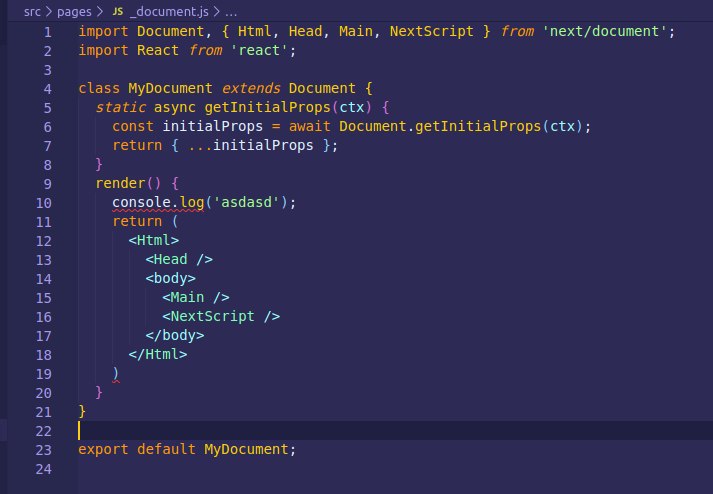Viewport: 713px width, 494px height.
Task: Click line number 10 in the gutter
Action: point(44,203)
